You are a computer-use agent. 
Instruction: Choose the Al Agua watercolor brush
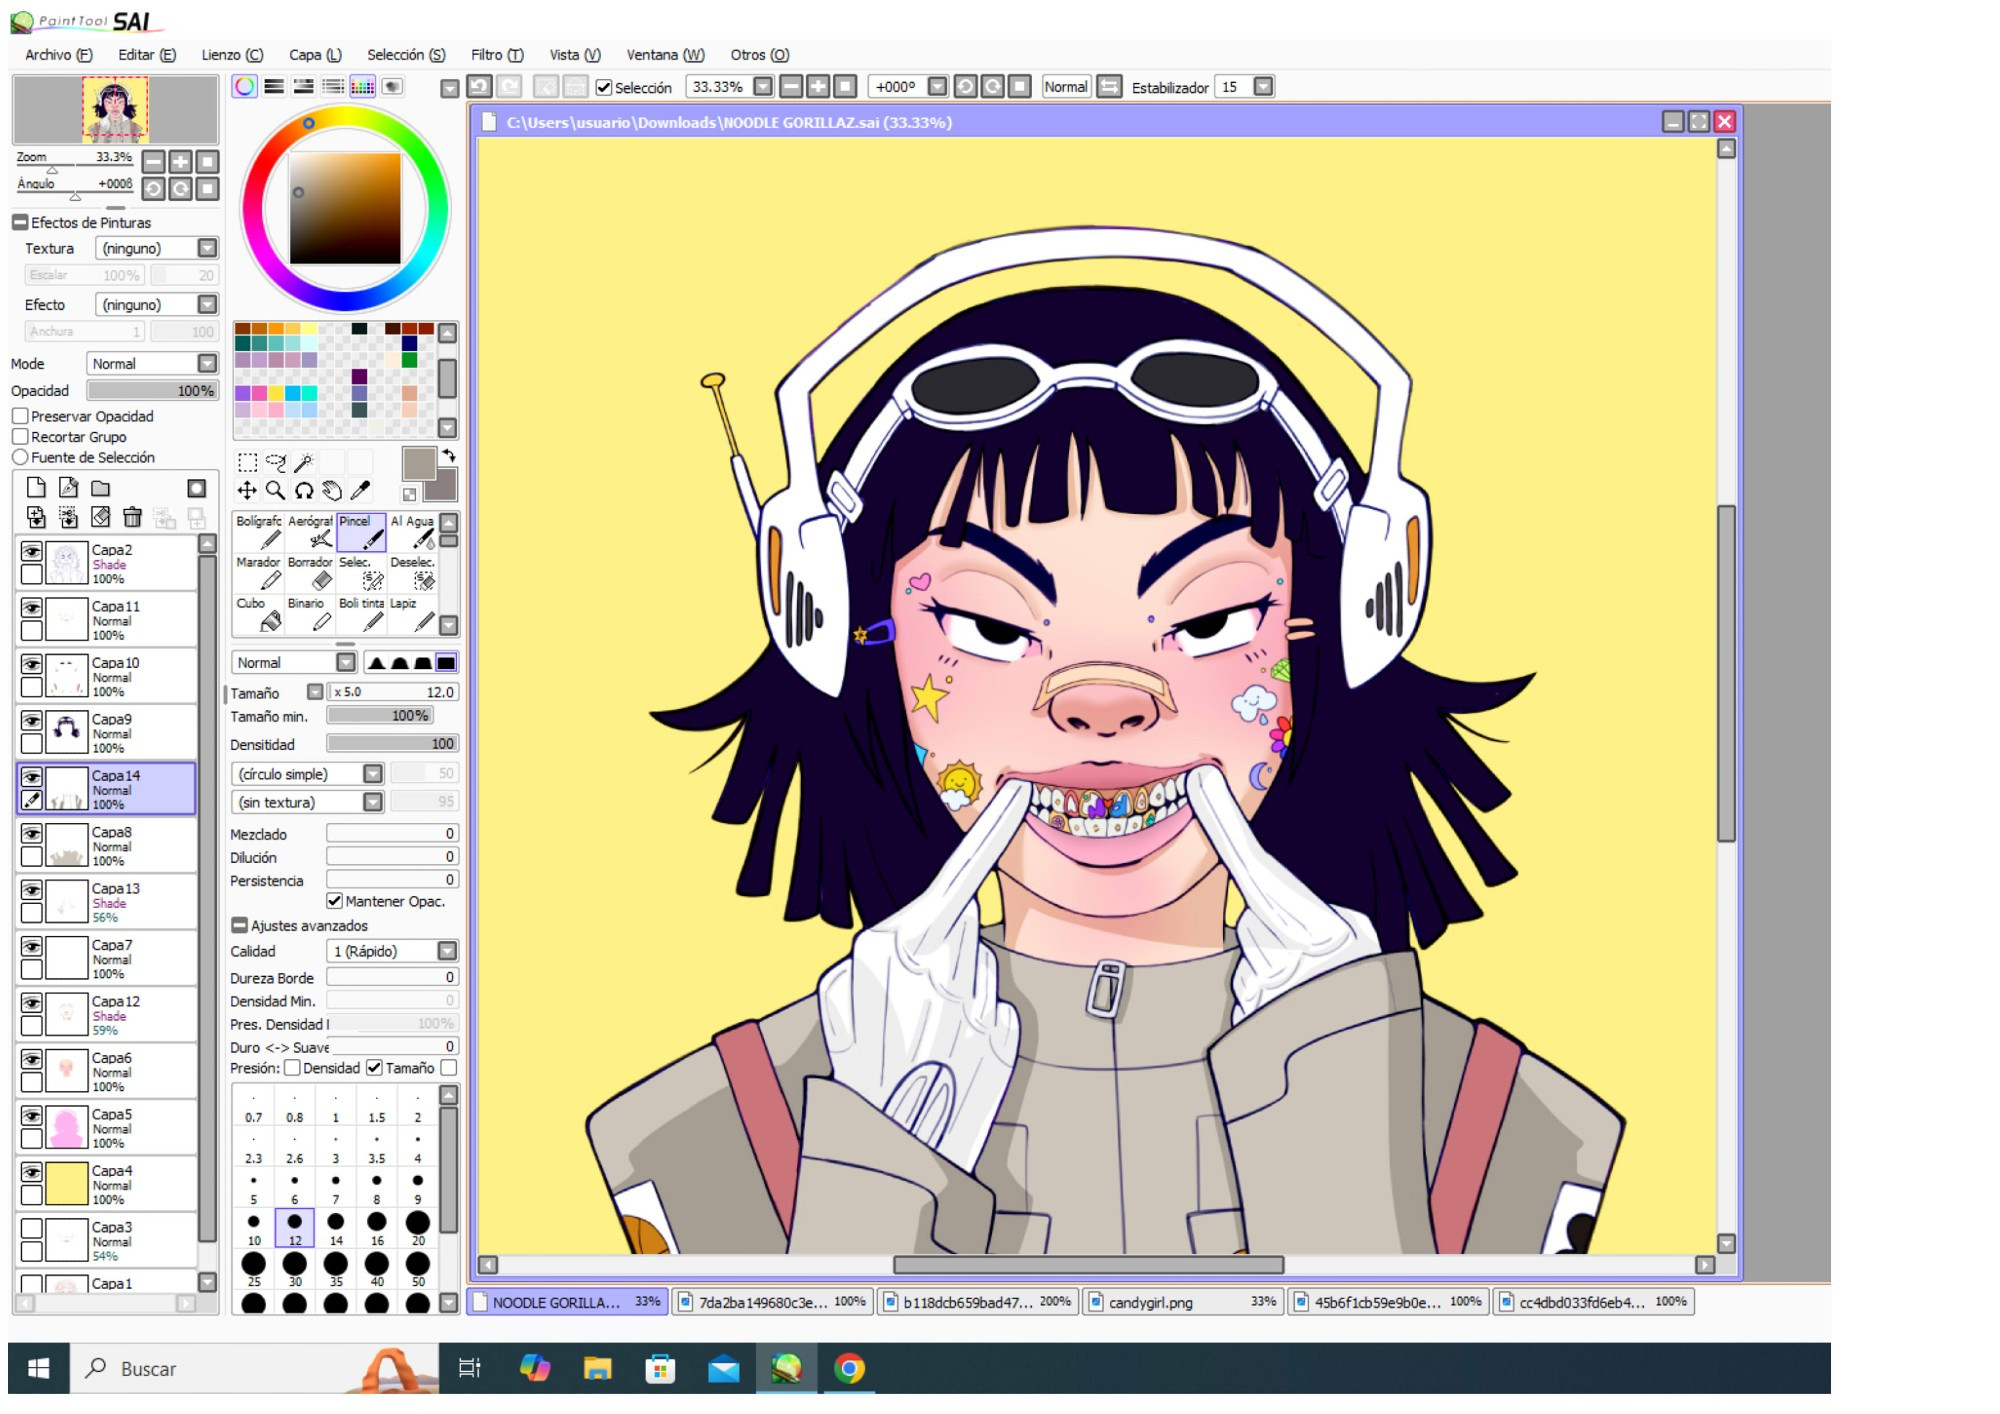pyautogui.click(x=412, y=532)
